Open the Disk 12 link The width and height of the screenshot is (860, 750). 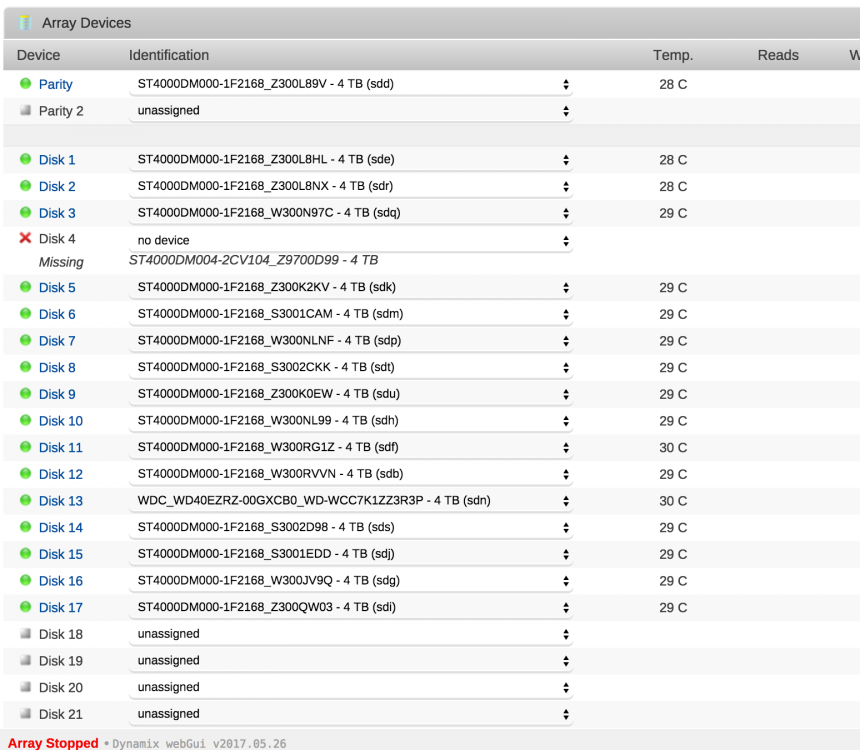(61, 474)
